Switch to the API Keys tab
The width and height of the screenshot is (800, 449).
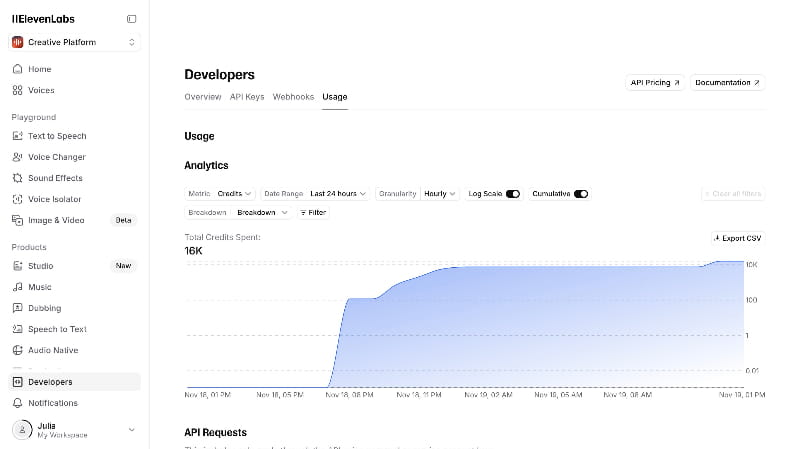point(247,97)
